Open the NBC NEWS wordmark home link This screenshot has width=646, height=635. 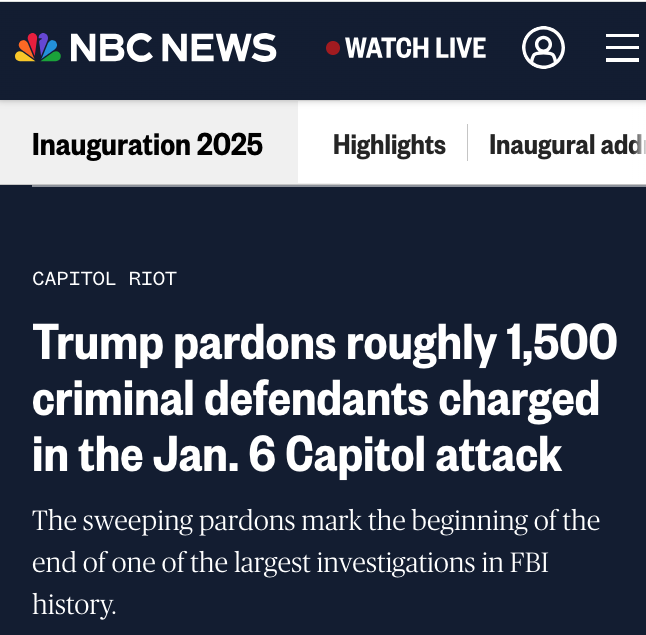pyautogui.click(x=173, y=48)
